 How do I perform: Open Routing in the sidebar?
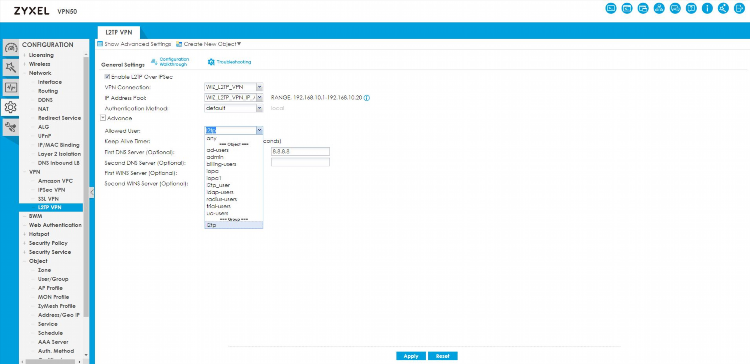tap(48, 91)
